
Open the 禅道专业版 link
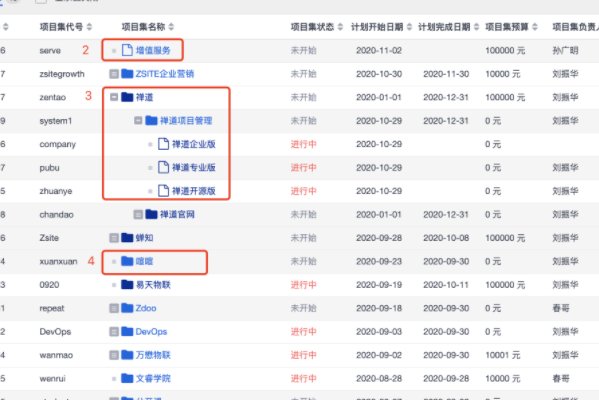[194, 167]
